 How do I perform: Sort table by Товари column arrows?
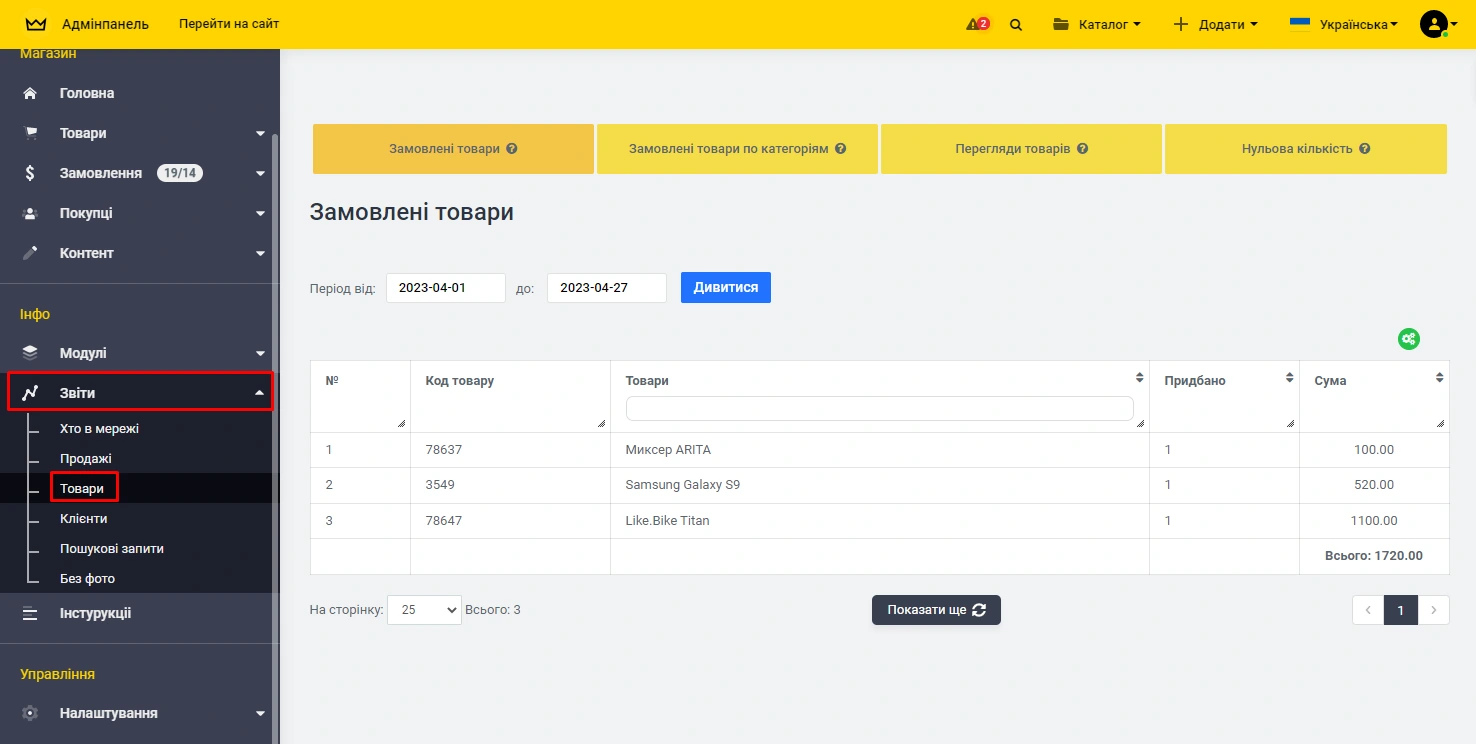pyautogui.click(x=1139, y=378)
